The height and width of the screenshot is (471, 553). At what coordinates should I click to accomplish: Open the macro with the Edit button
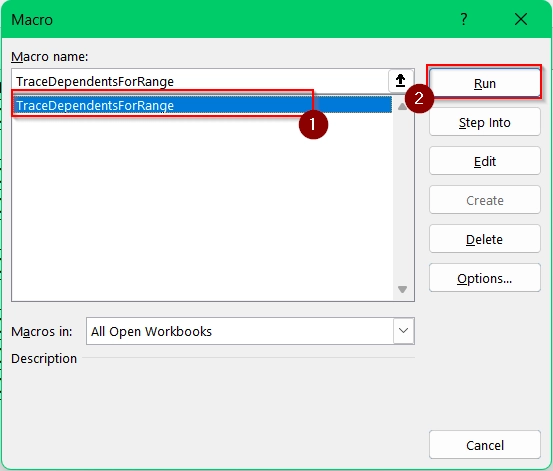[485, 161]
